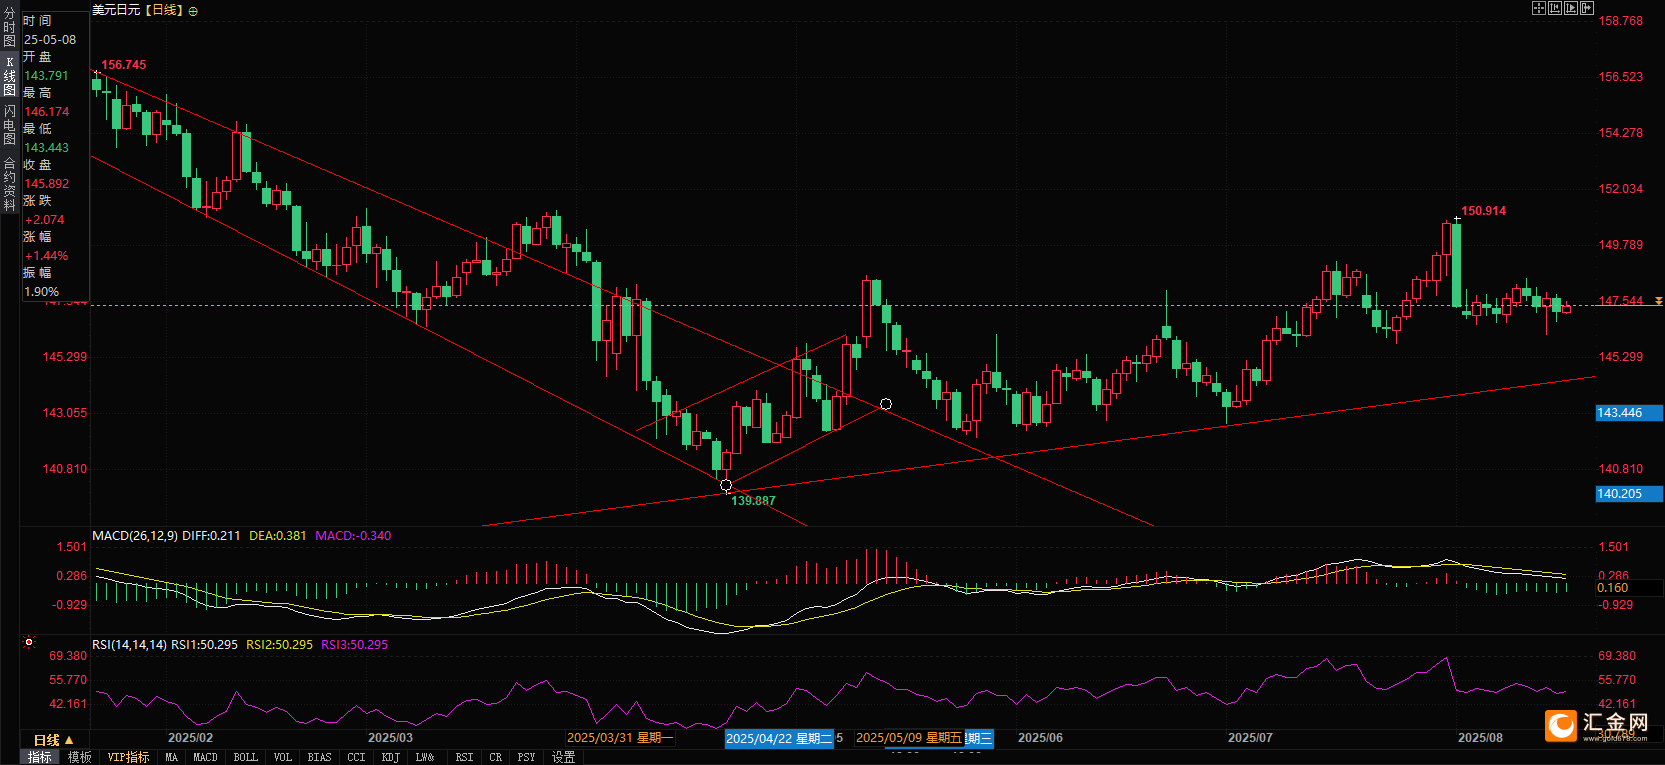Click the red alert icon left of RSI panel
Viewport: 1665px width, 765px height.
pyautogui.click(x=29, y=642)
